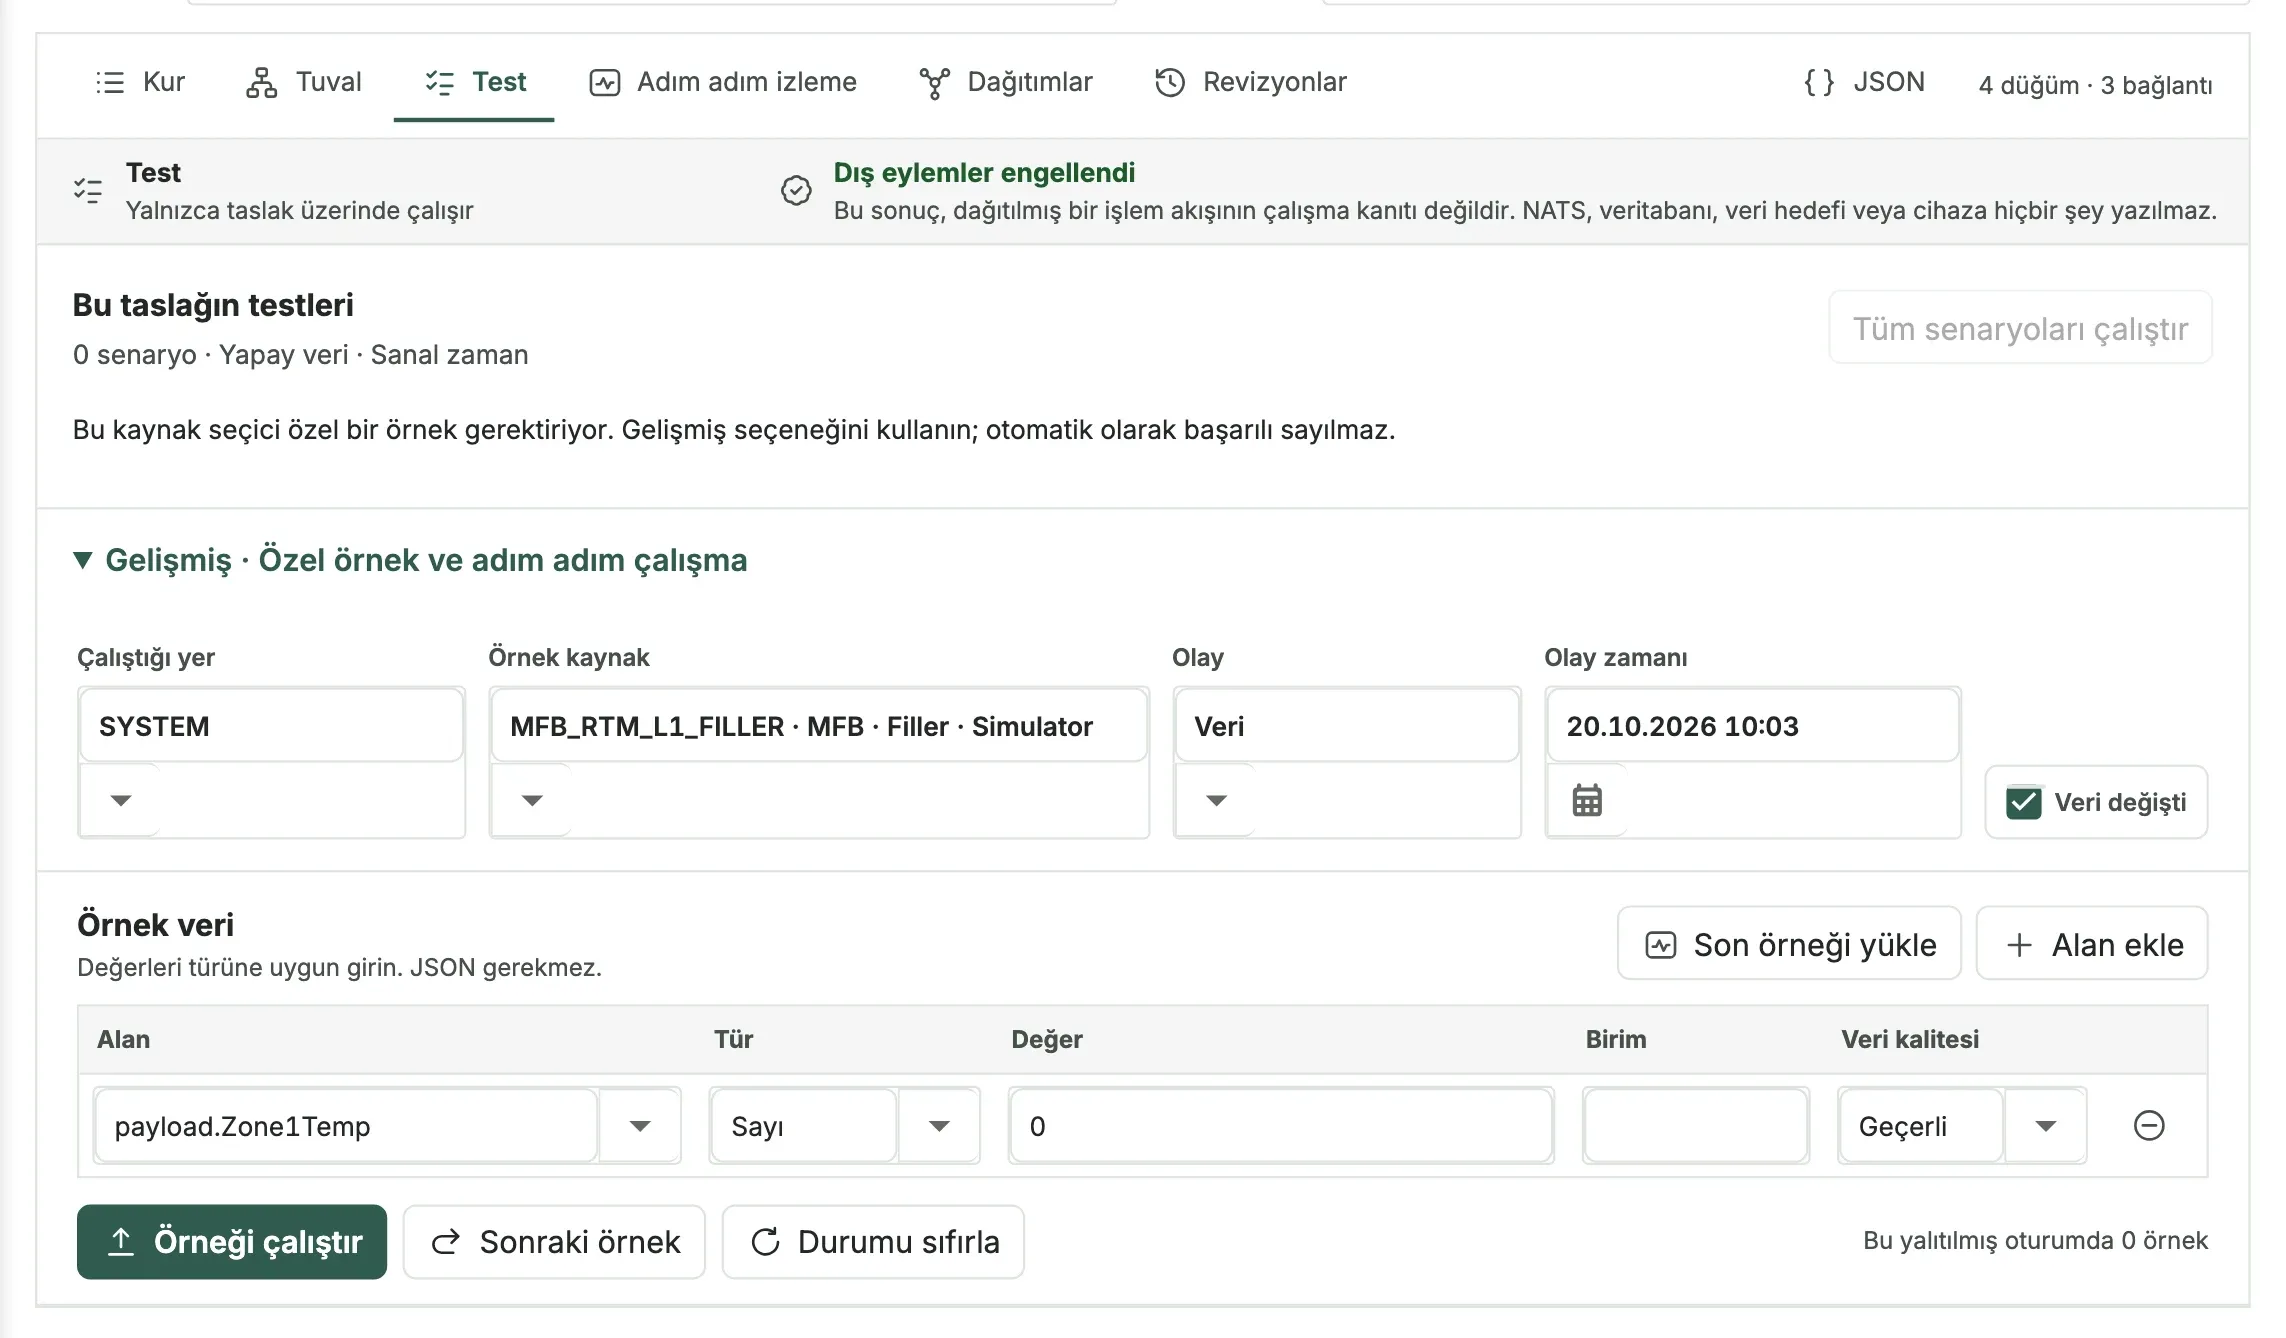
Task: Run sample with Örneği çalıştır
Action: (232, 1242)
